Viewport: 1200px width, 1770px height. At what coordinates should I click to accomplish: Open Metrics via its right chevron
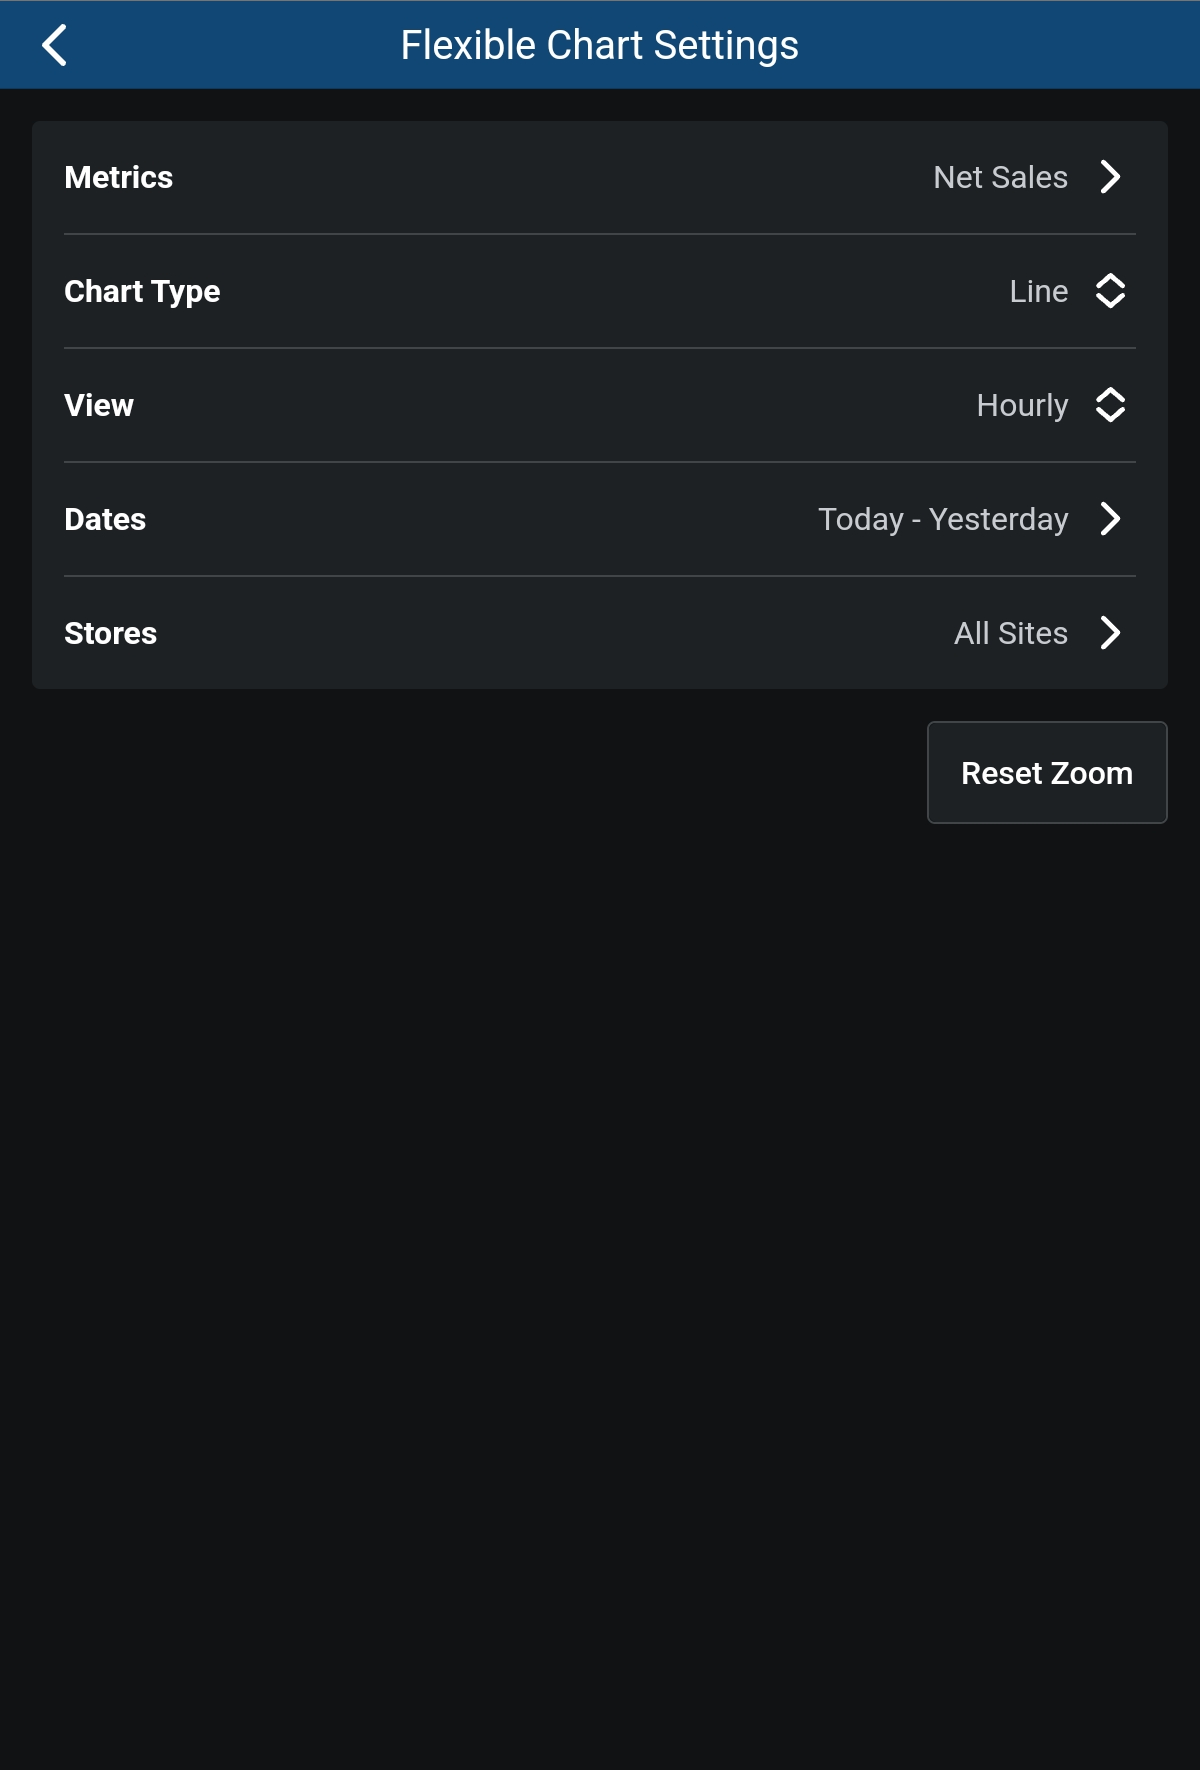[x=1110, y=177]
